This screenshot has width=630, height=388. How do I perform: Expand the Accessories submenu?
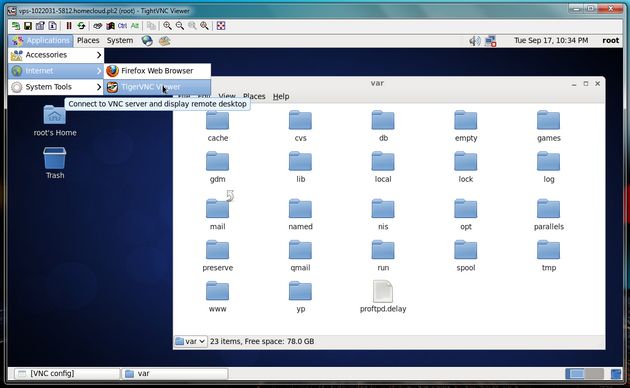pyautogui.click(x=56, y=55)
